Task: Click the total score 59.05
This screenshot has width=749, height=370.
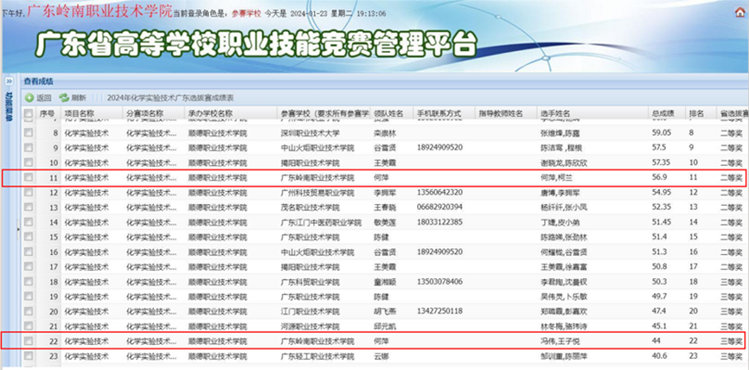Action: pyautogui.click(x=662, y=133)
